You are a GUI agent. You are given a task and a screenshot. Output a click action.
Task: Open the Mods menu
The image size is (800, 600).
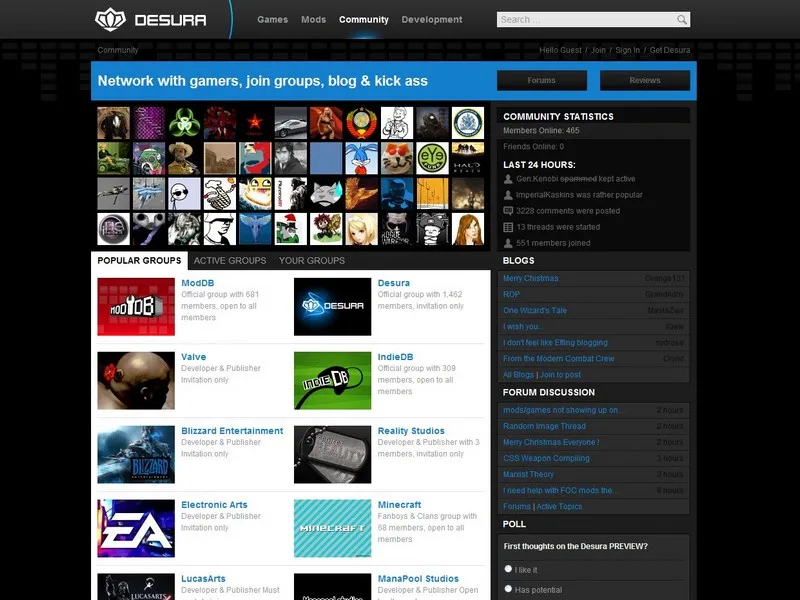[313, 19]
